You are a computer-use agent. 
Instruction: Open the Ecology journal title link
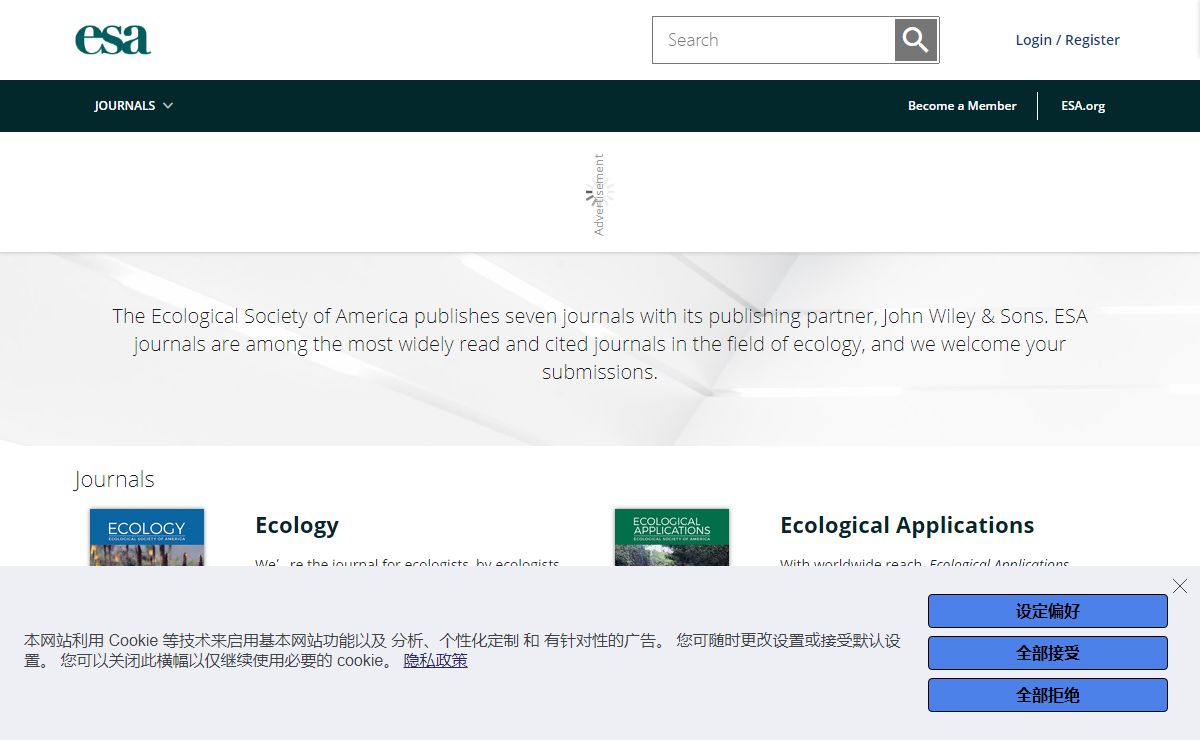point(297,525)
